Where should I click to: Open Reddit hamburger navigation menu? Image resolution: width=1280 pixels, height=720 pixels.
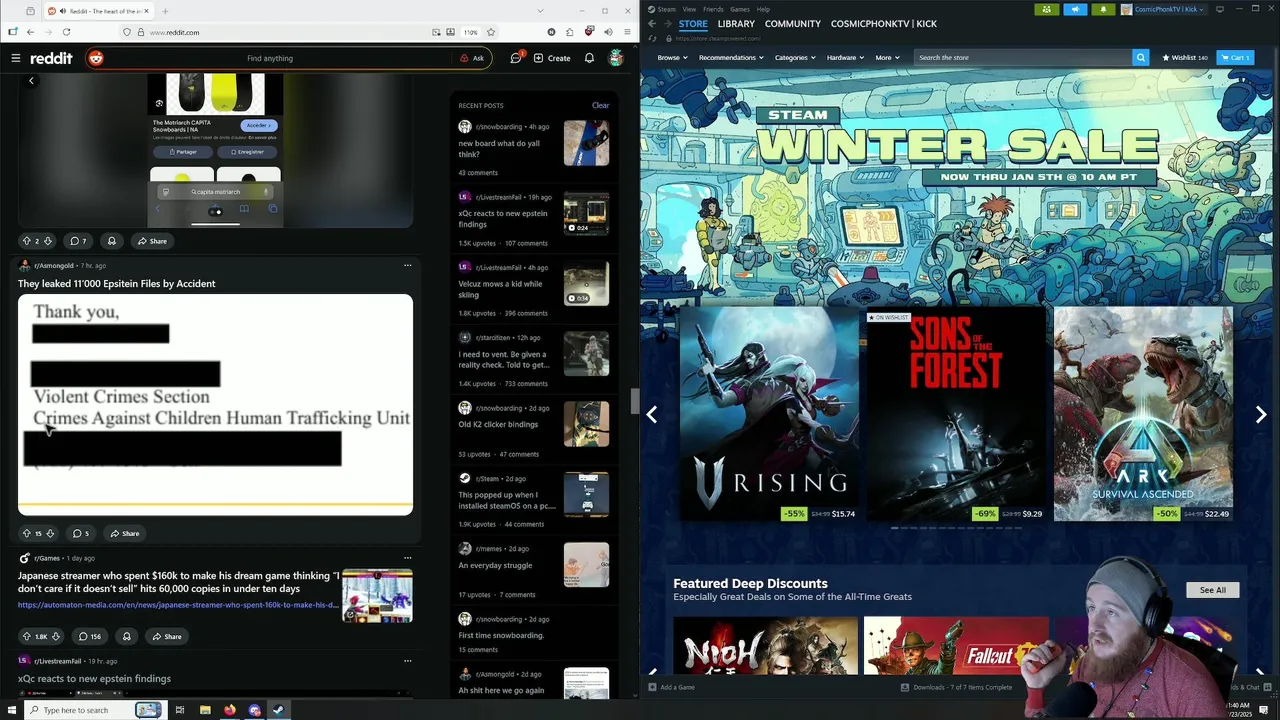[15, 58]
